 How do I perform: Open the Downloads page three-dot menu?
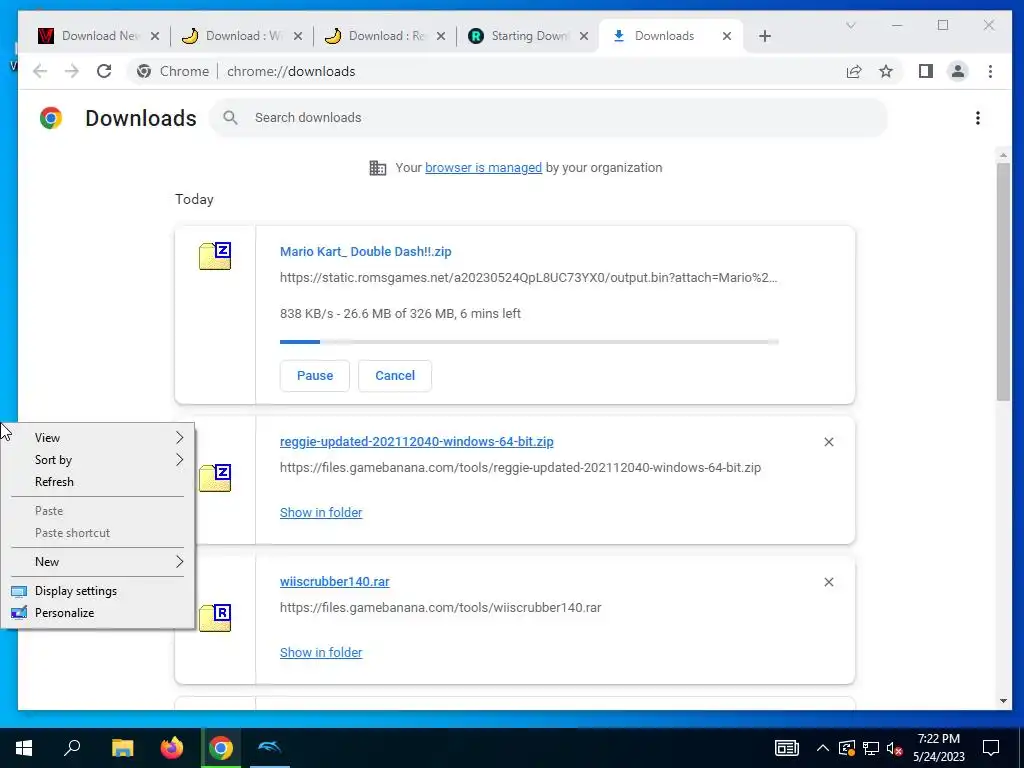978,118
